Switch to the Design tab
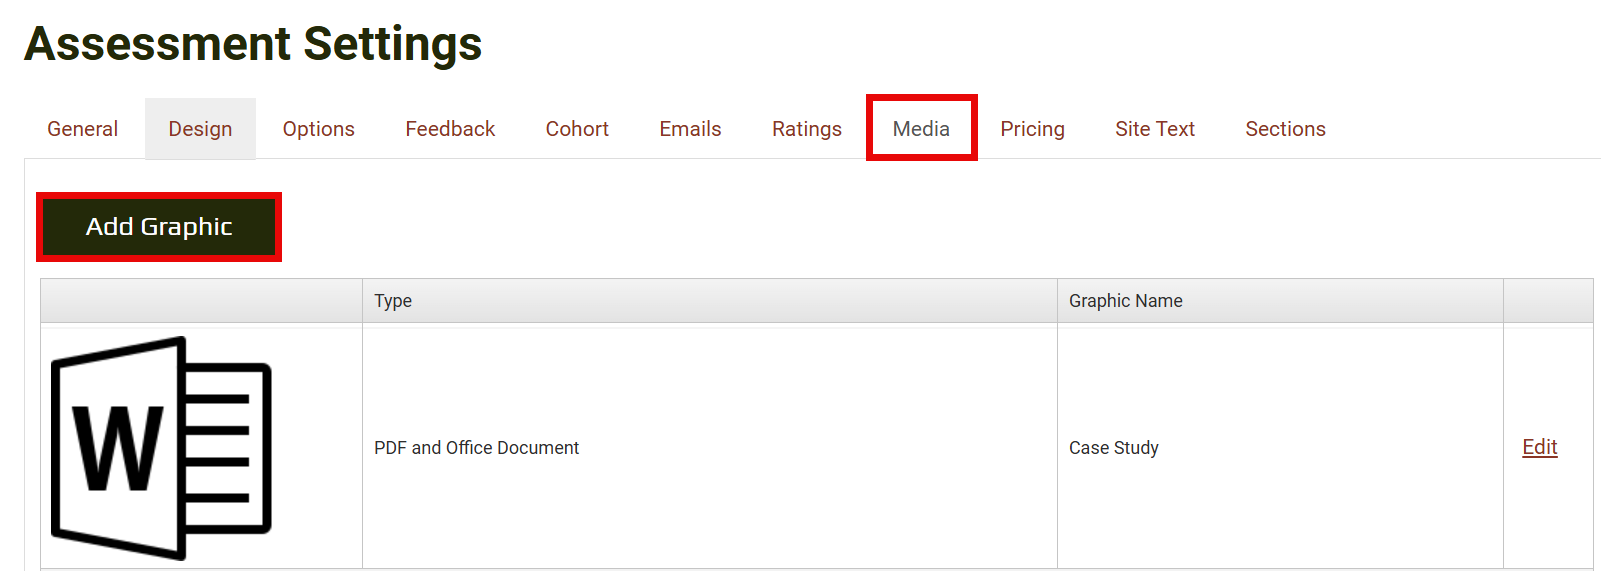Viewport: 1601px width, 581px height. (200, 129)
